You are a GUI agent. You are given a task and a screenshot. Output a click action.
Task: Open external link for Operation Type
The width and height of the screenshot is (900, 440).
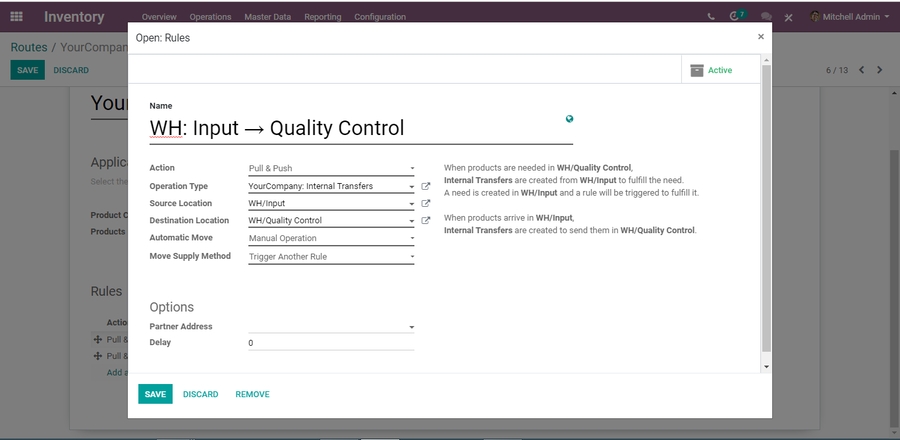point(425,186)
